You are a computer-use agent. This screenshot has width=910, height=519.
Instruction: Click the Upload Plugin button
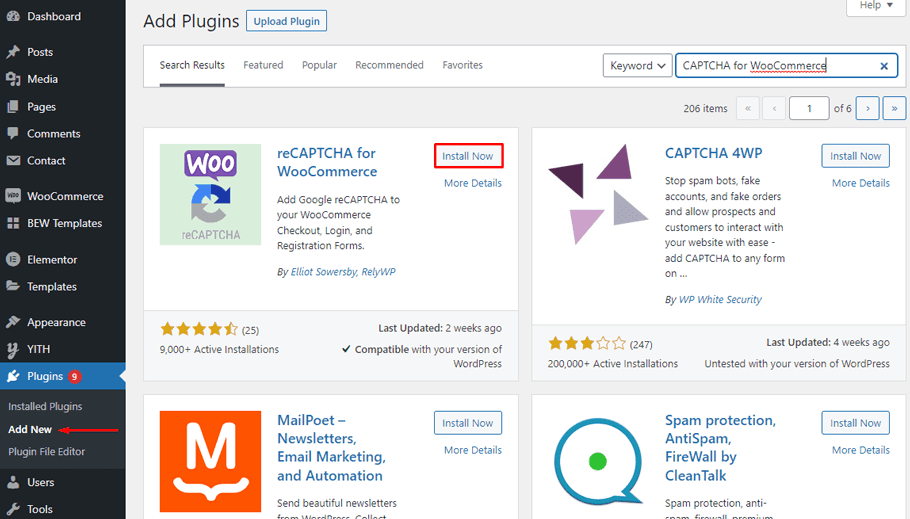pyautogui.click(x=286, y=21)
